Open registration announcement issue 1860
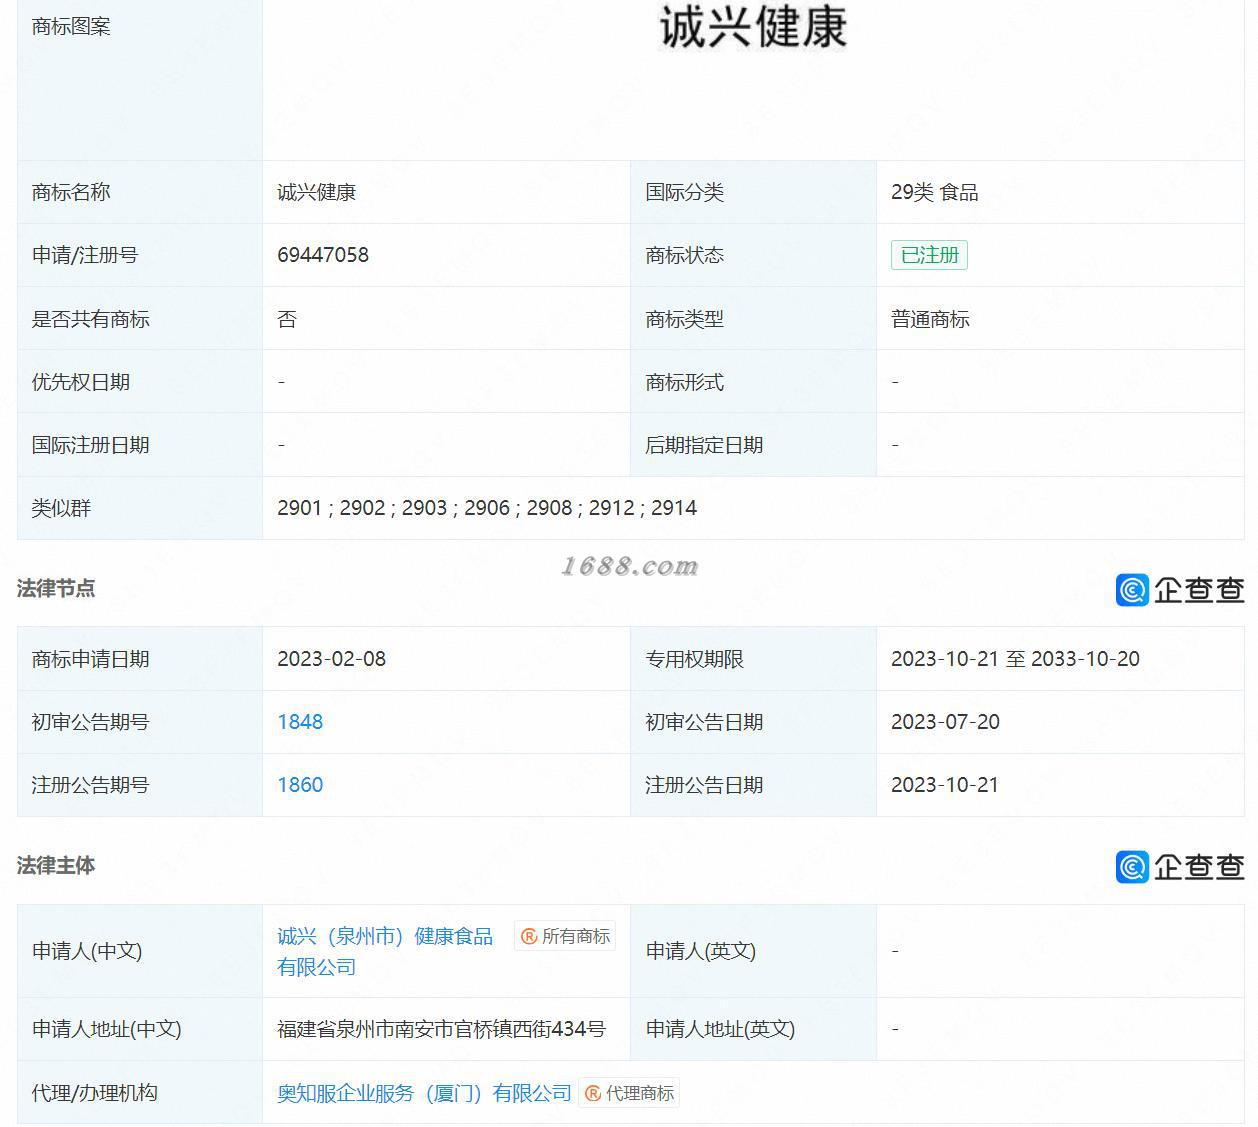The height and width of the screenshot is (1127, 1258). tap(300, 785)
